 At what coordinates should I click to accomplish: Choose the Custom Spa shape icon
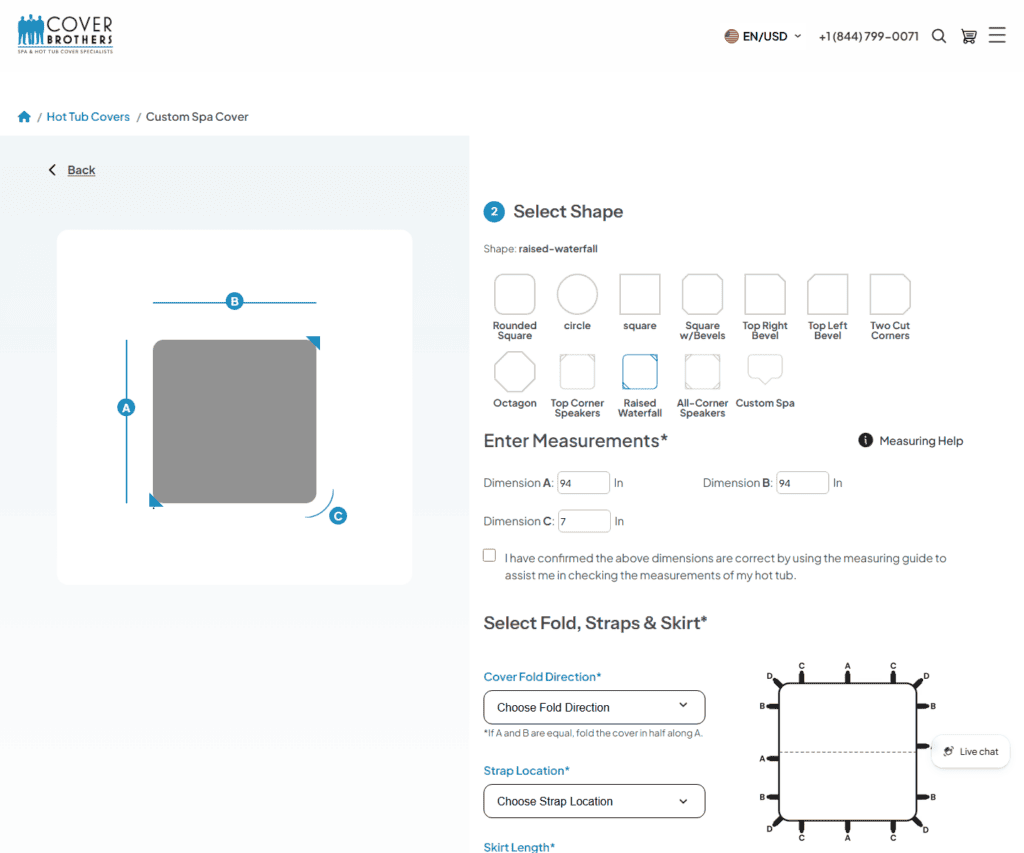click(765, 369)
